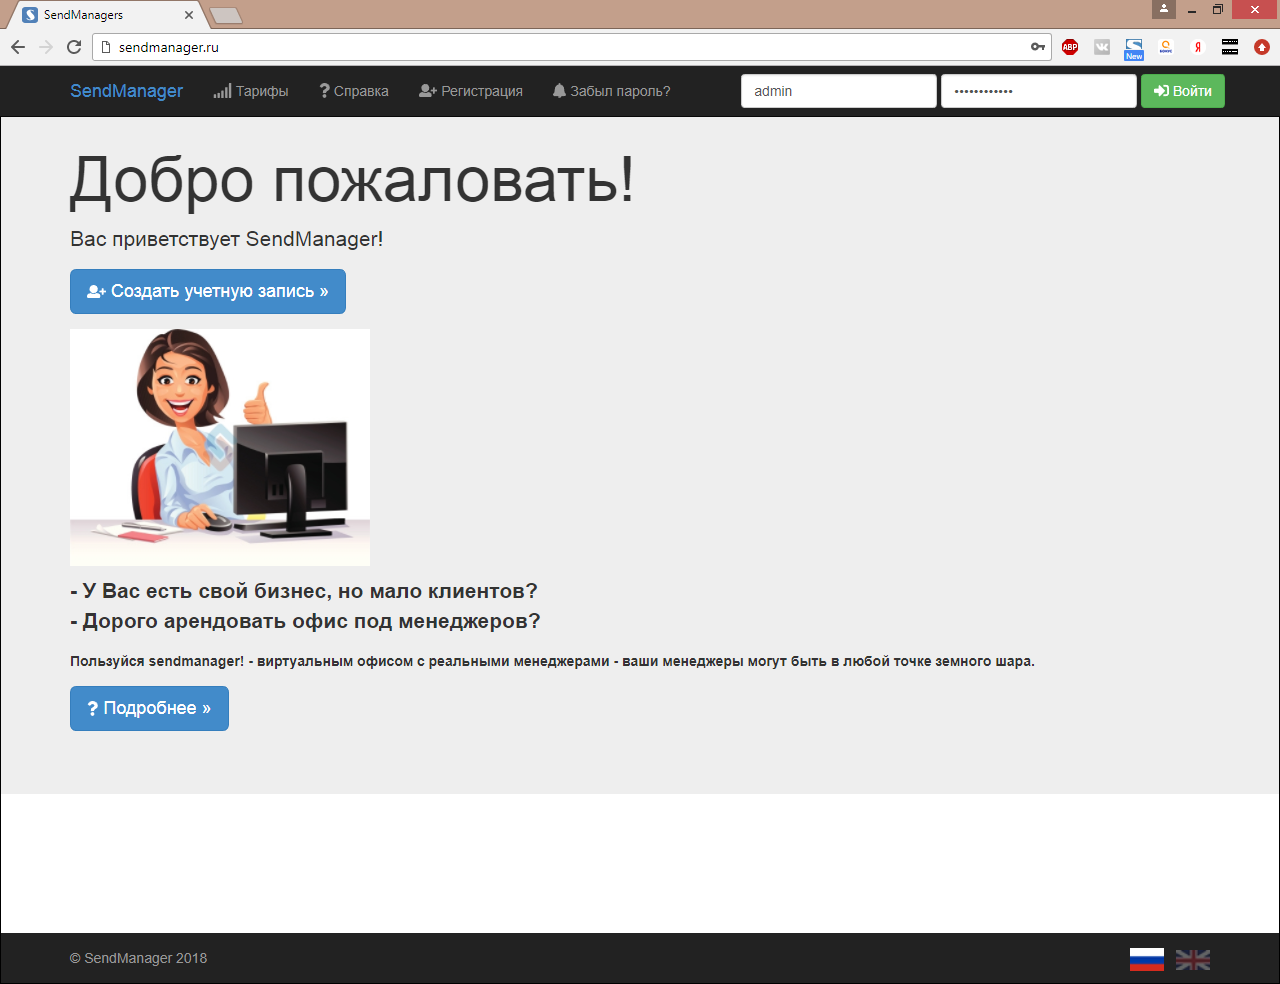The image size is (1280, 984).
Task: Open the VK extension icon
Action: coord(1102,47)
